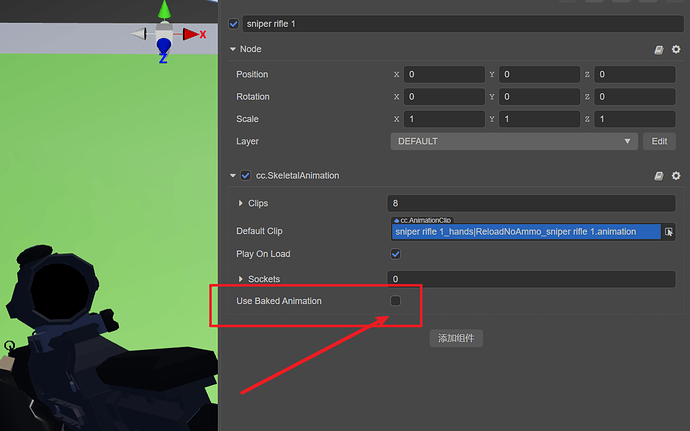Click the Position Z input field
This screenshot has width=690, height=431.
(635, 74)
